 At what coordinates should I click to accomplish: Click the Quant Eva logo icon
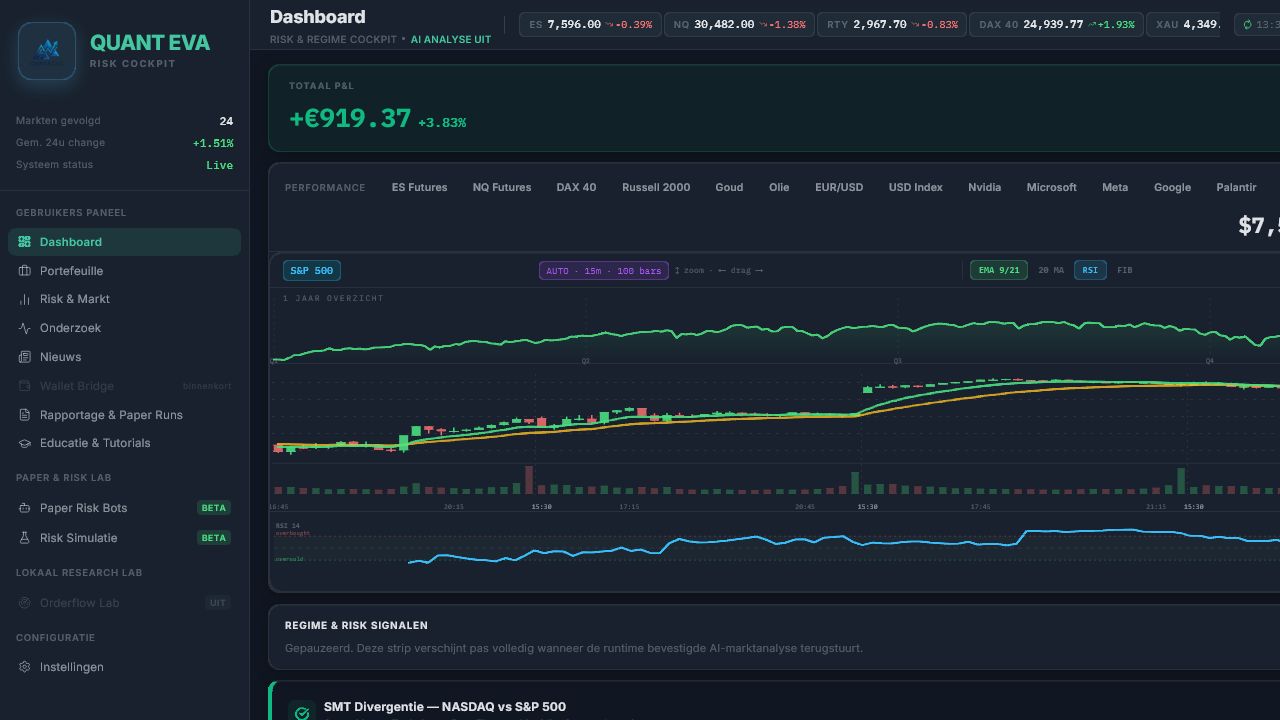tap(47, 51)
